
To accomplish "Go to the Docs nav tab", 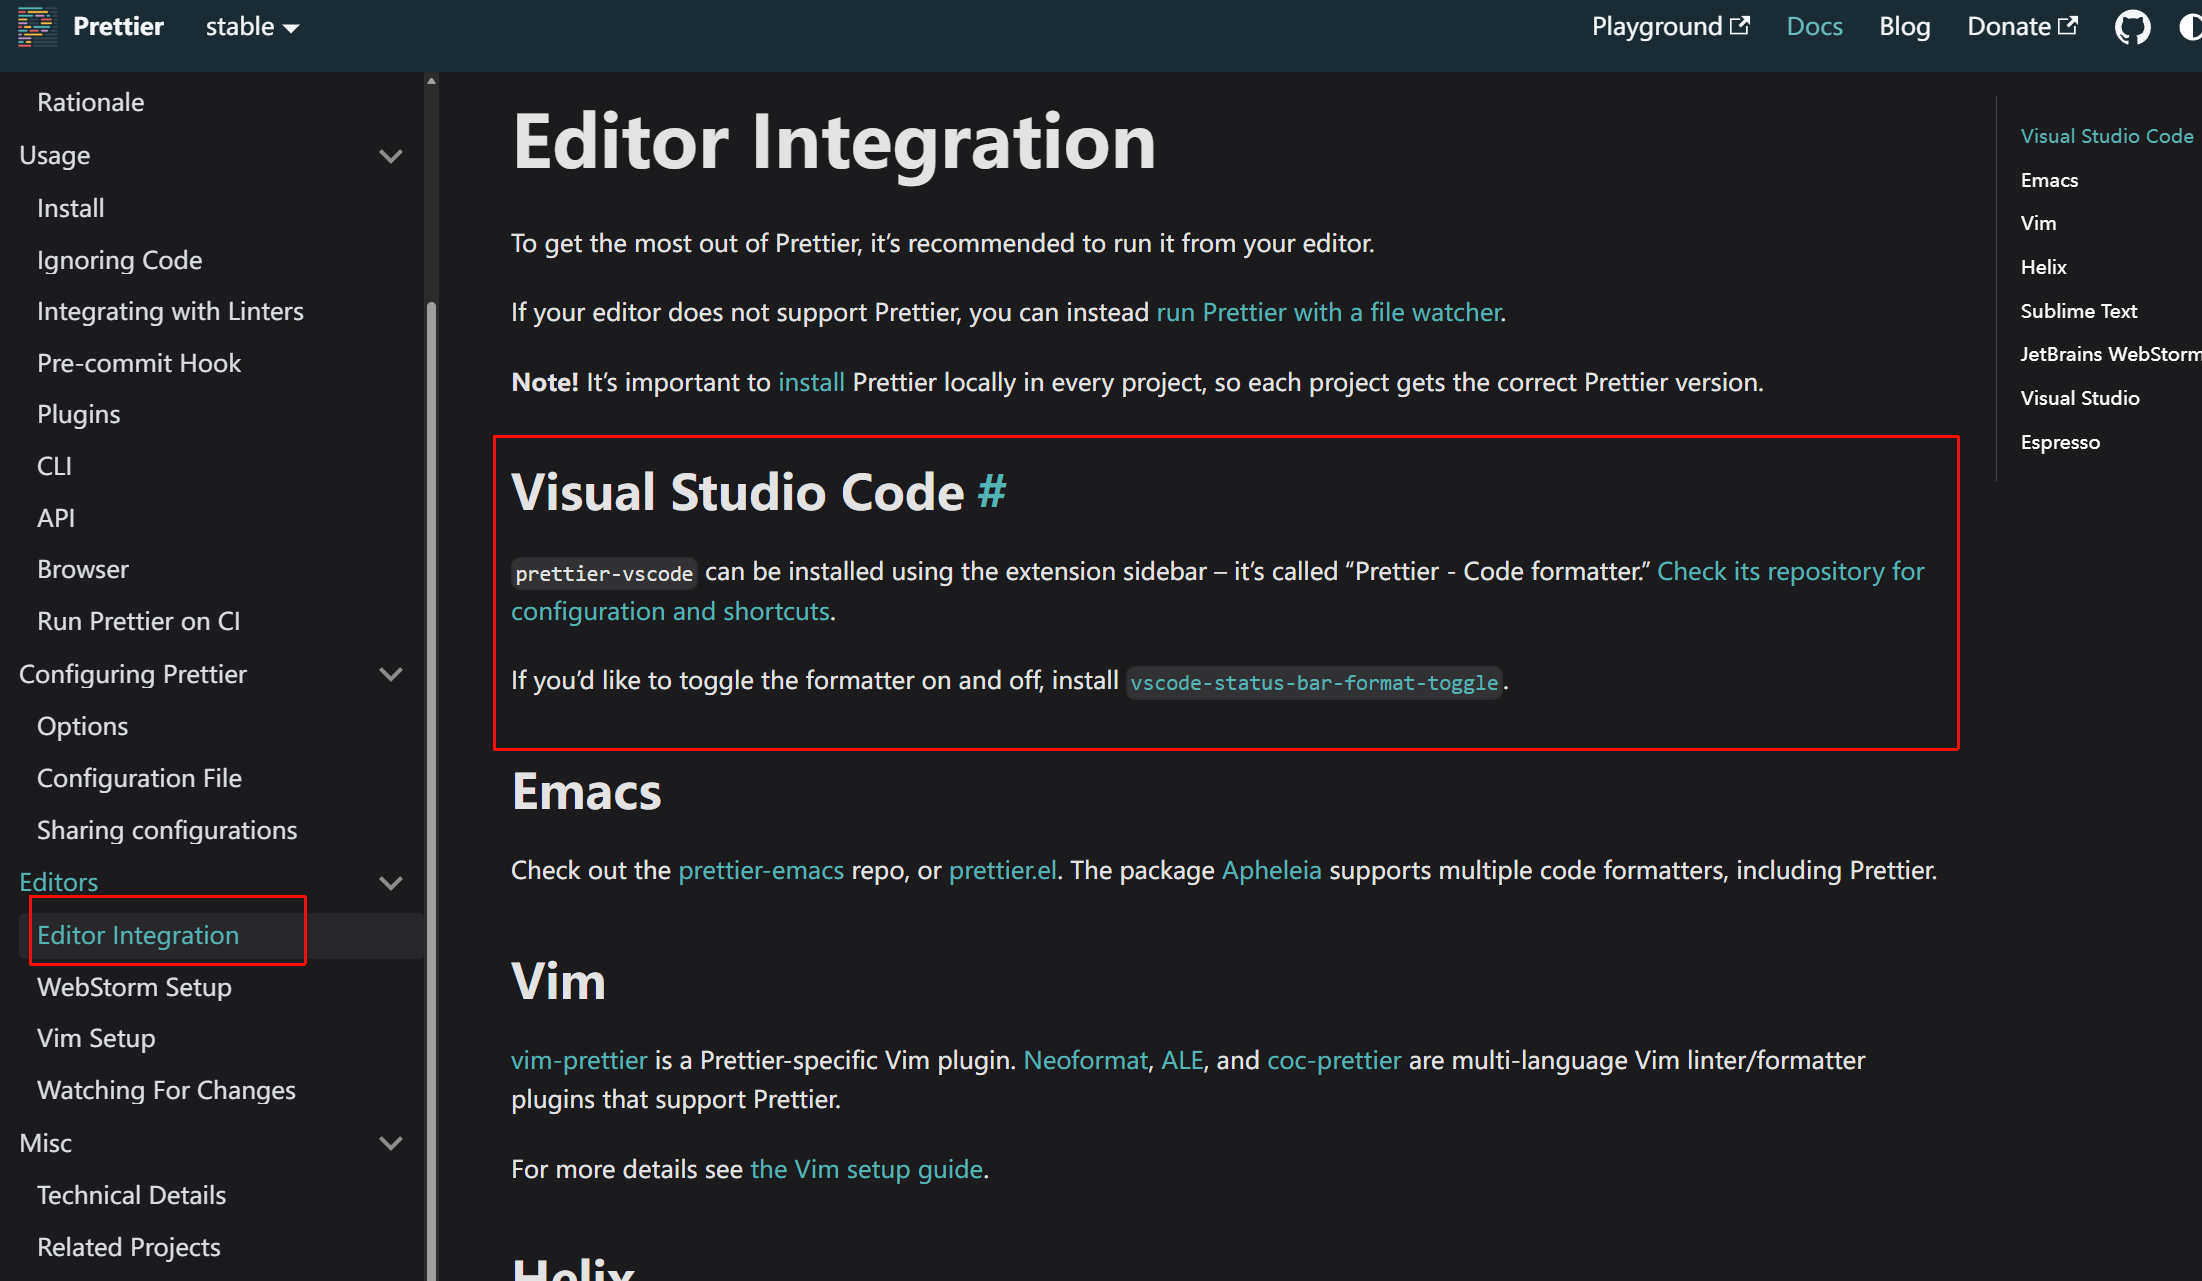I will point(1814,27).
